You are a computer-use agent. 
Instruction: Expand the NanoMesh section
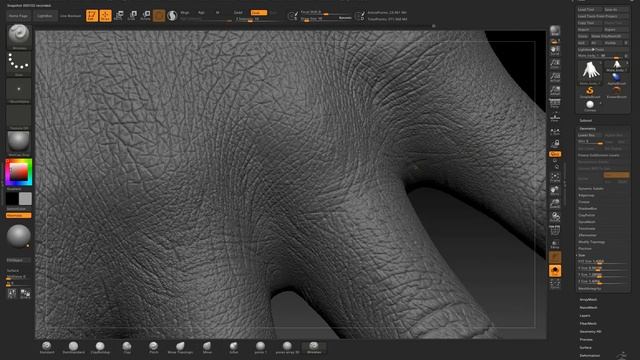click(x=588, y=308)
